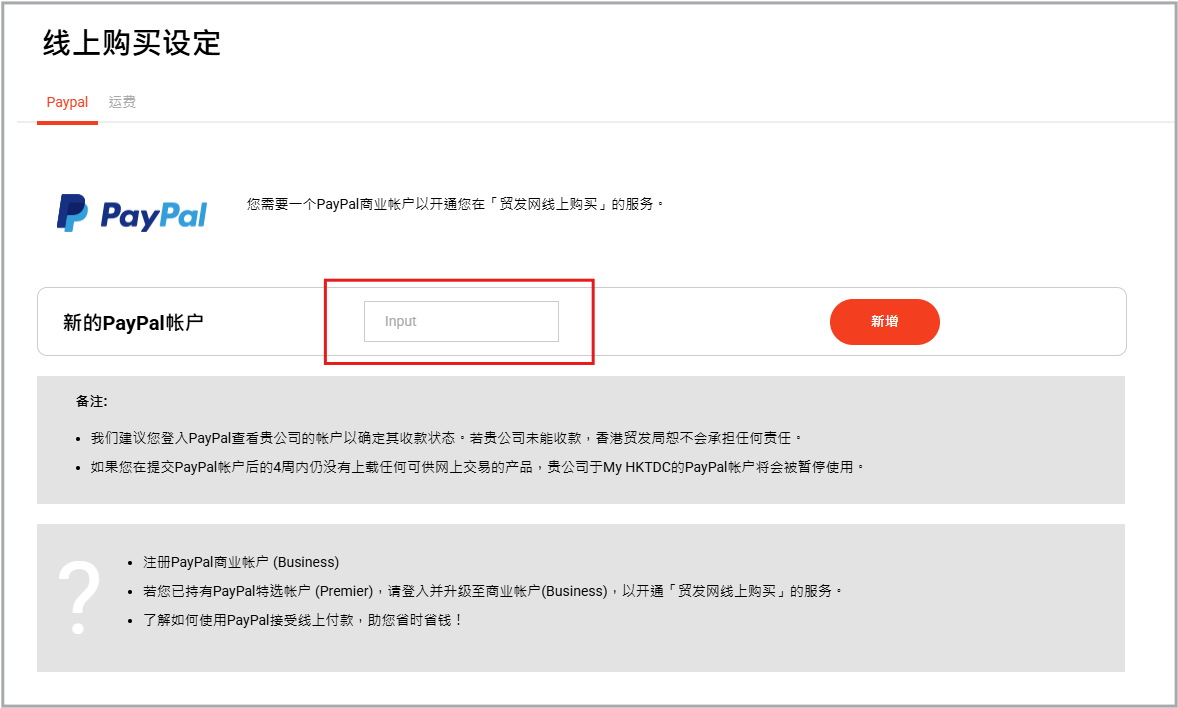Image resolution: width=1178 pixels, height=708 pixels.
Task: Click the 备注: heading text
Action: pos(92,402)
